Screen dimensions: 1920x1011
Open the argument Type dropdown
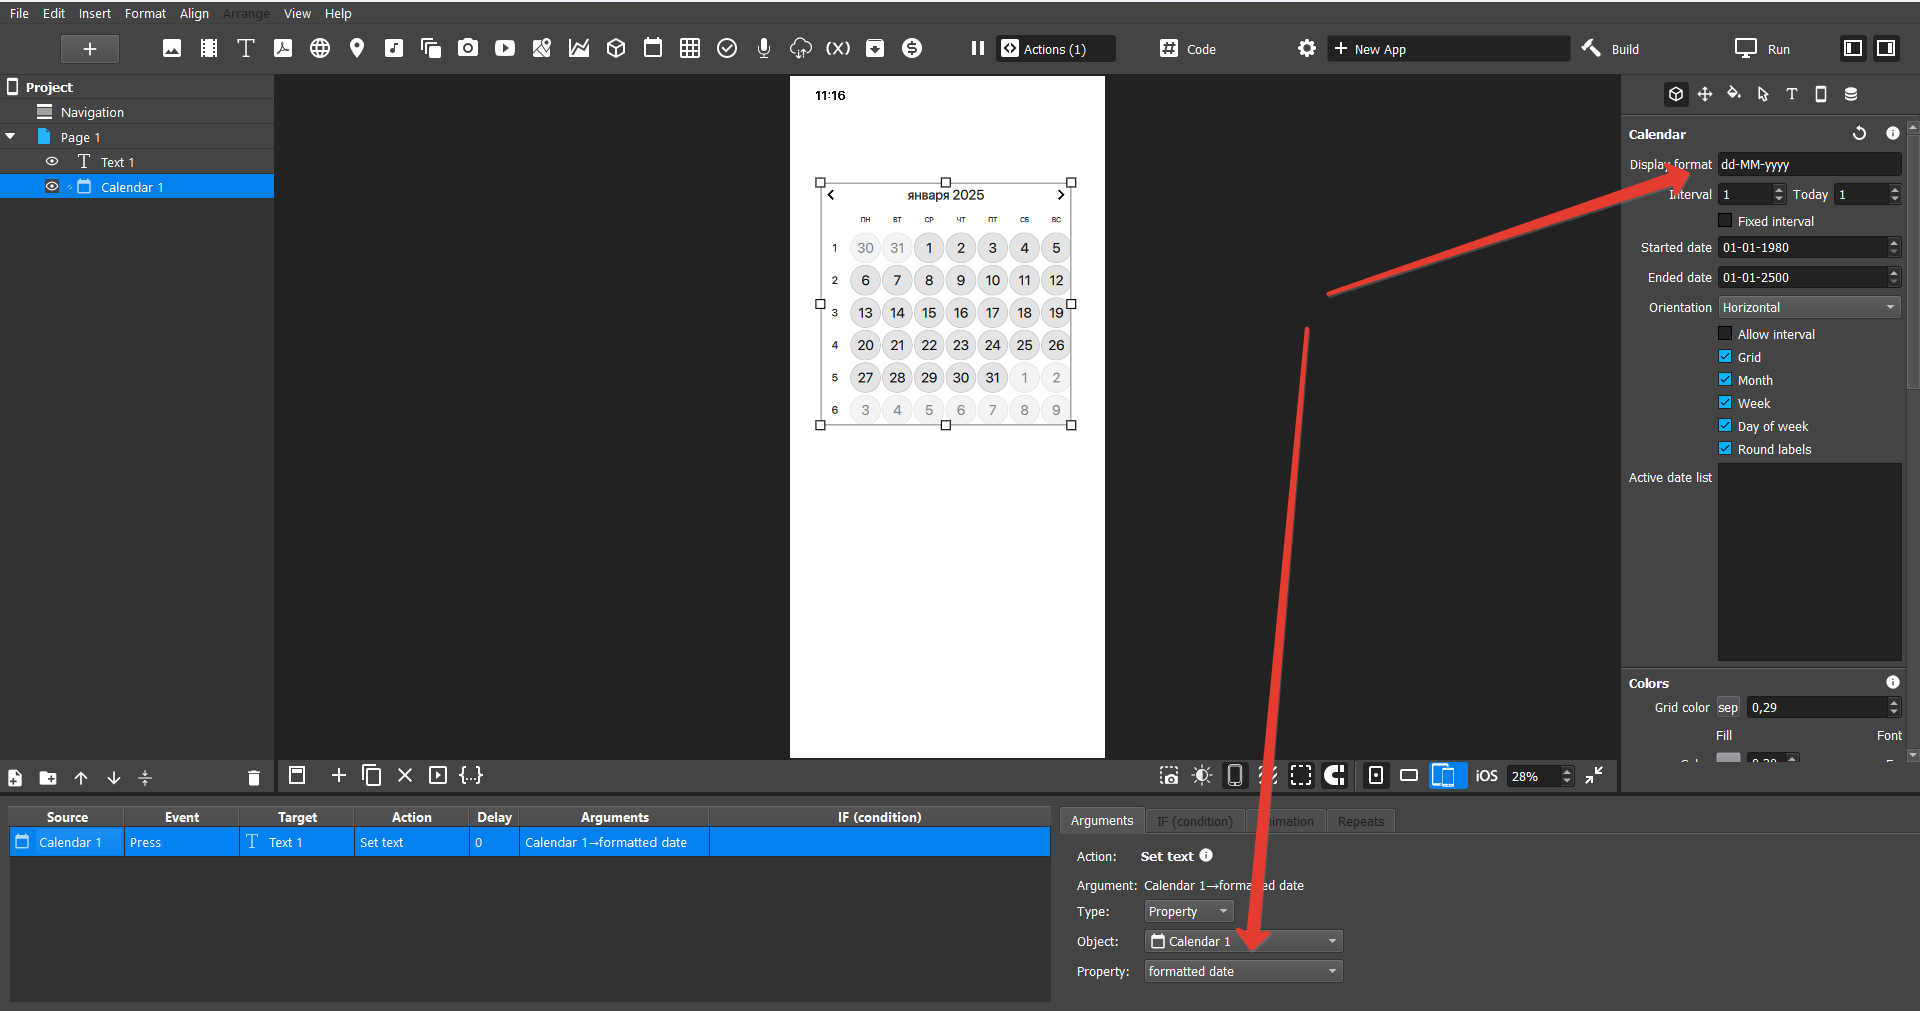(1189, 911)
